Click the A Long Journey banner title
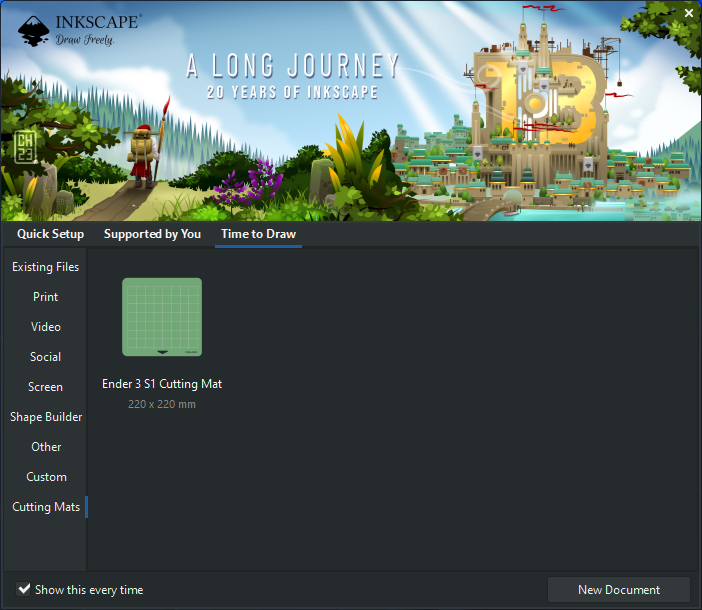 [x=293, y=67]
